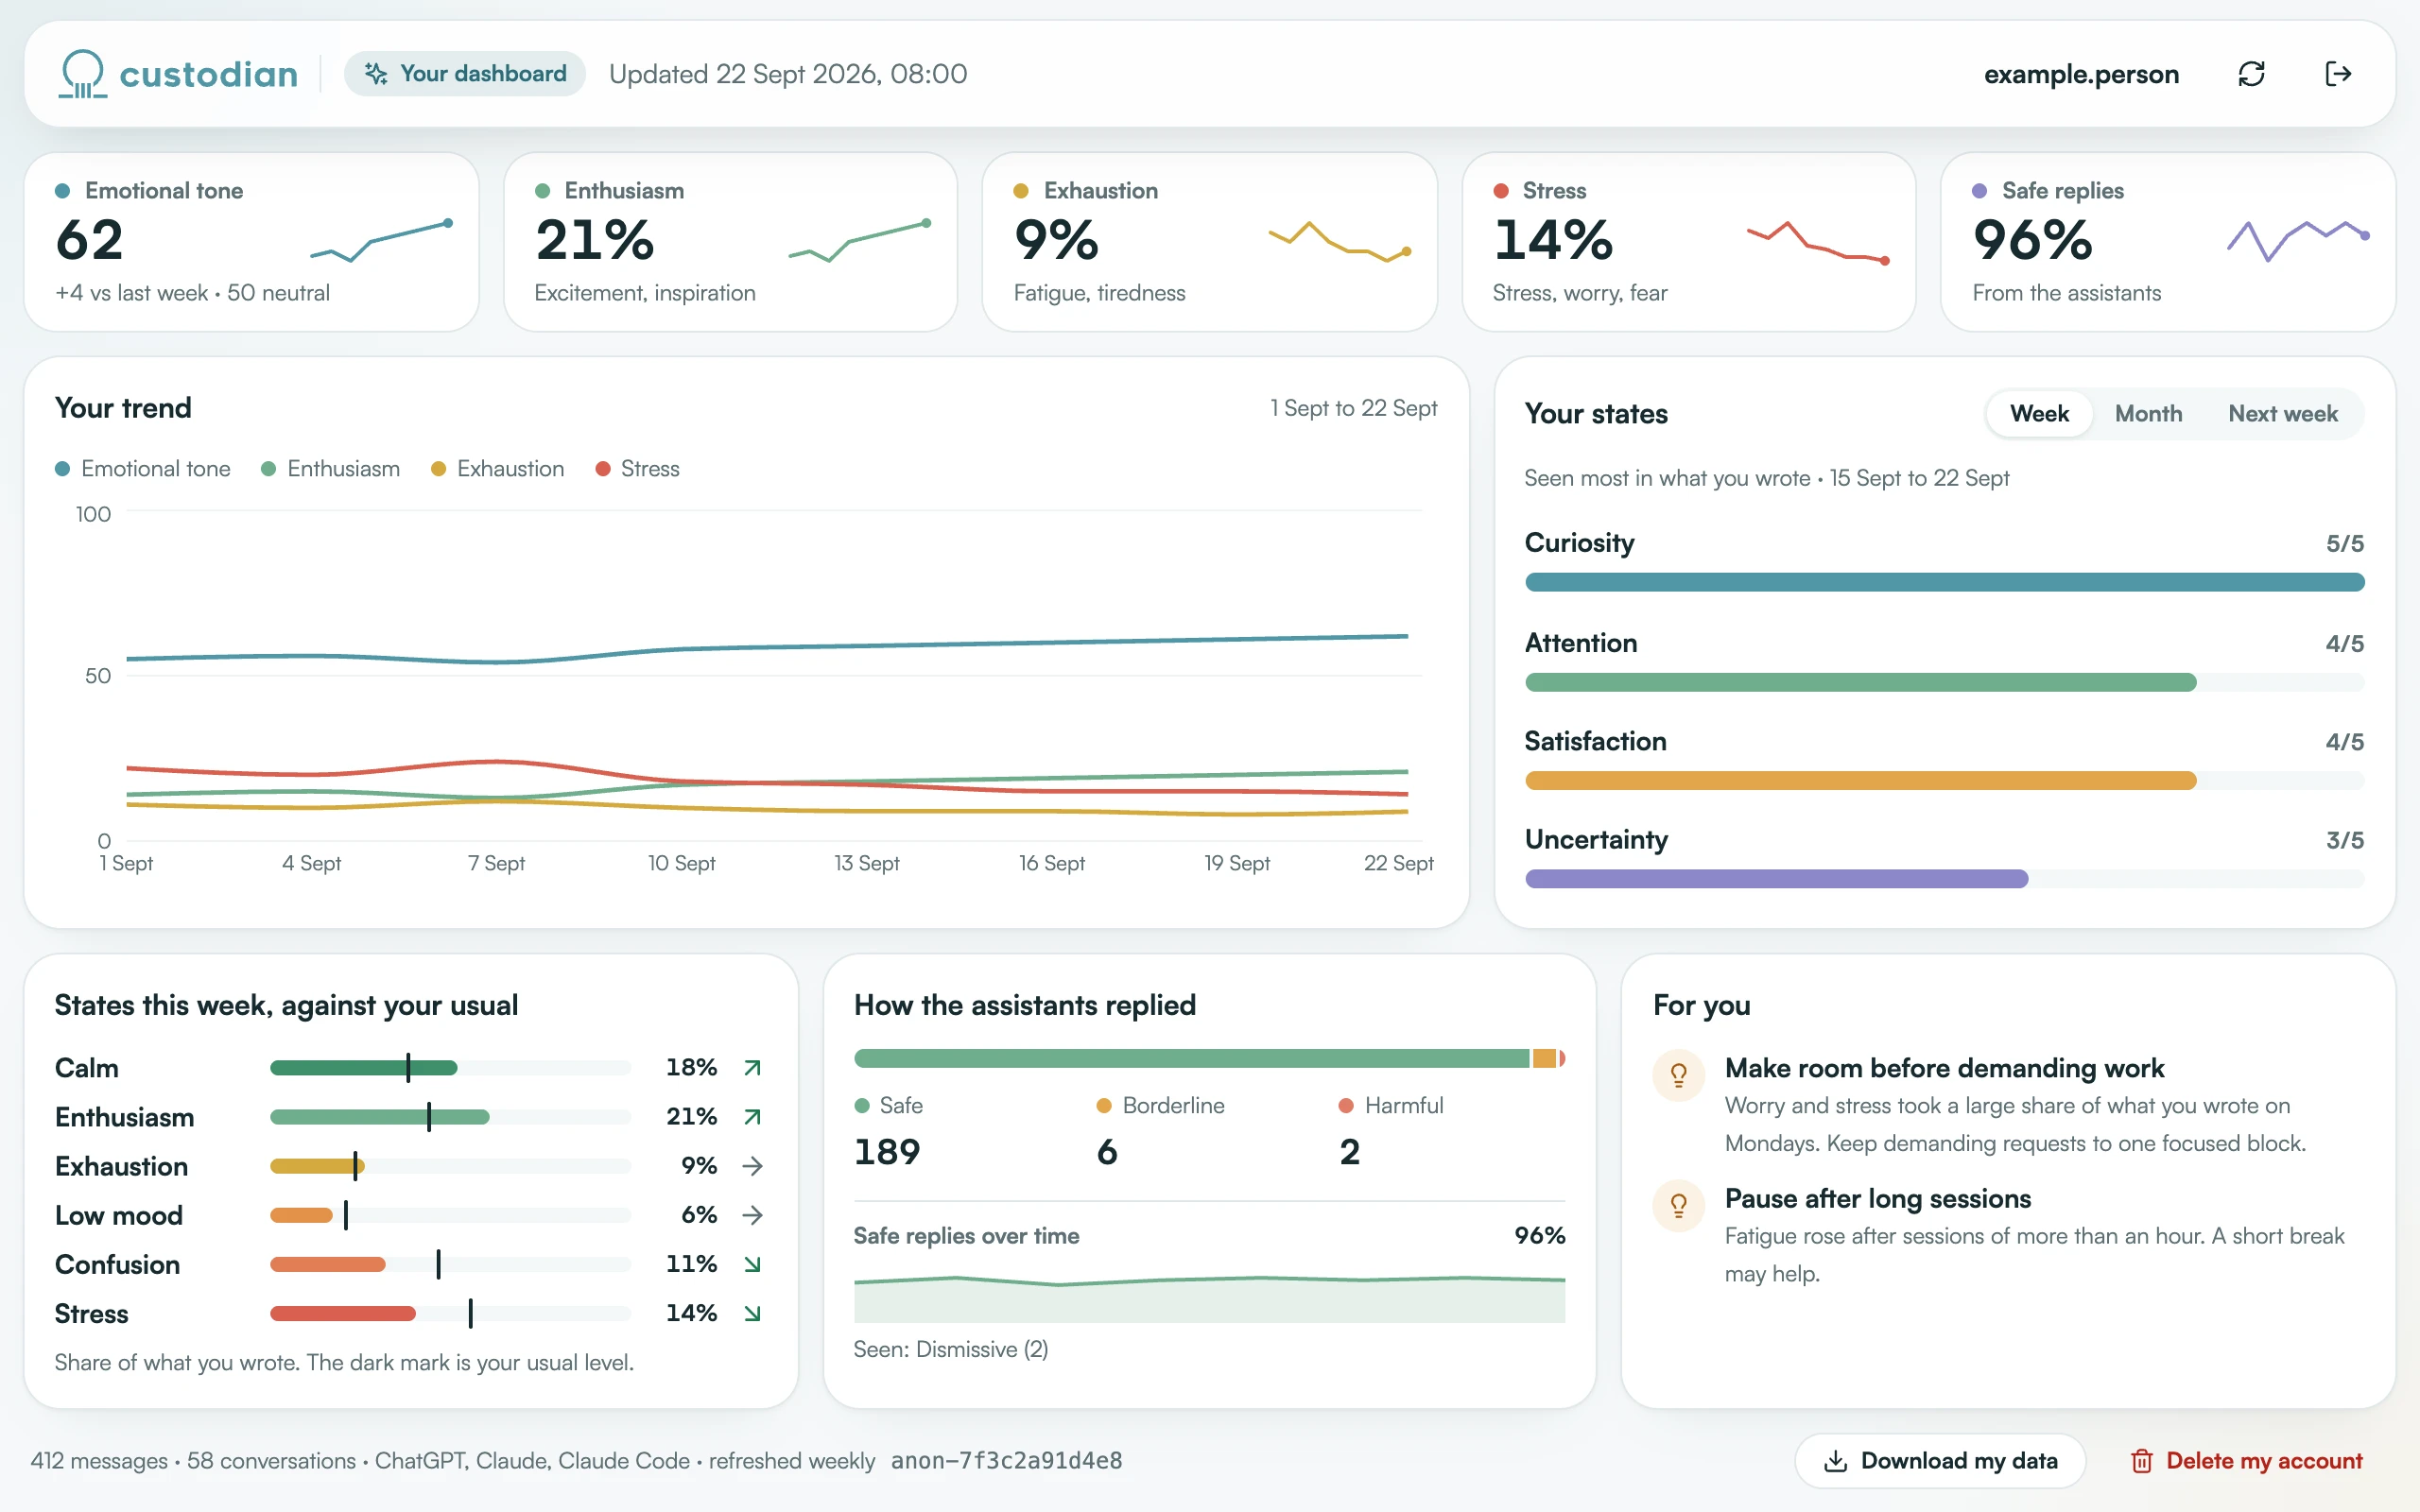Click the Satisfaction progress bar
The height and width of the screenshot is (1512, 2420).
1944,781
